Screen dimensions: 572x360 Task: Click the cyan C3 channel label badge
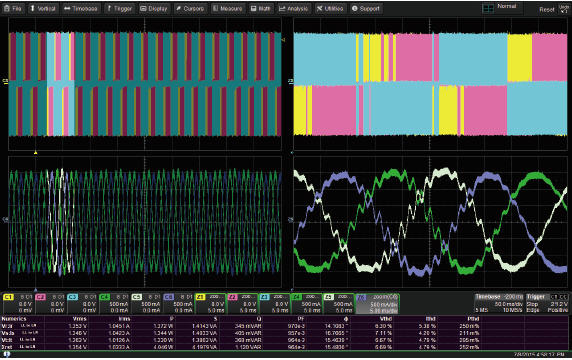72,297
